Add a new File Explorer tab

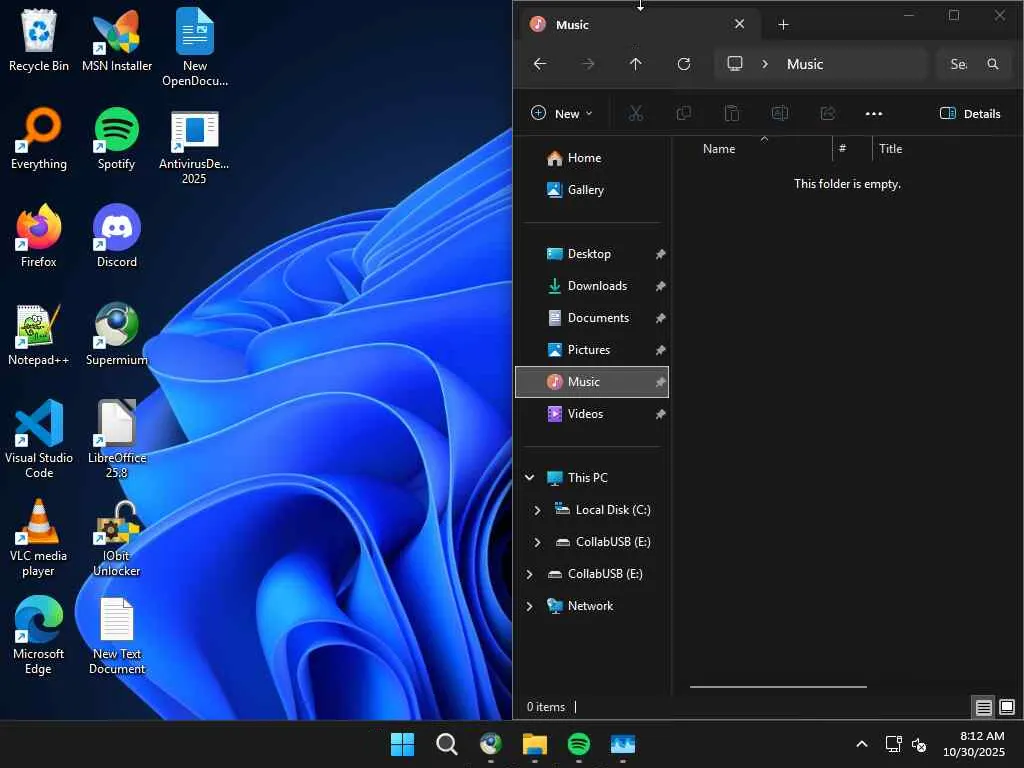click(x=784, y=25)
